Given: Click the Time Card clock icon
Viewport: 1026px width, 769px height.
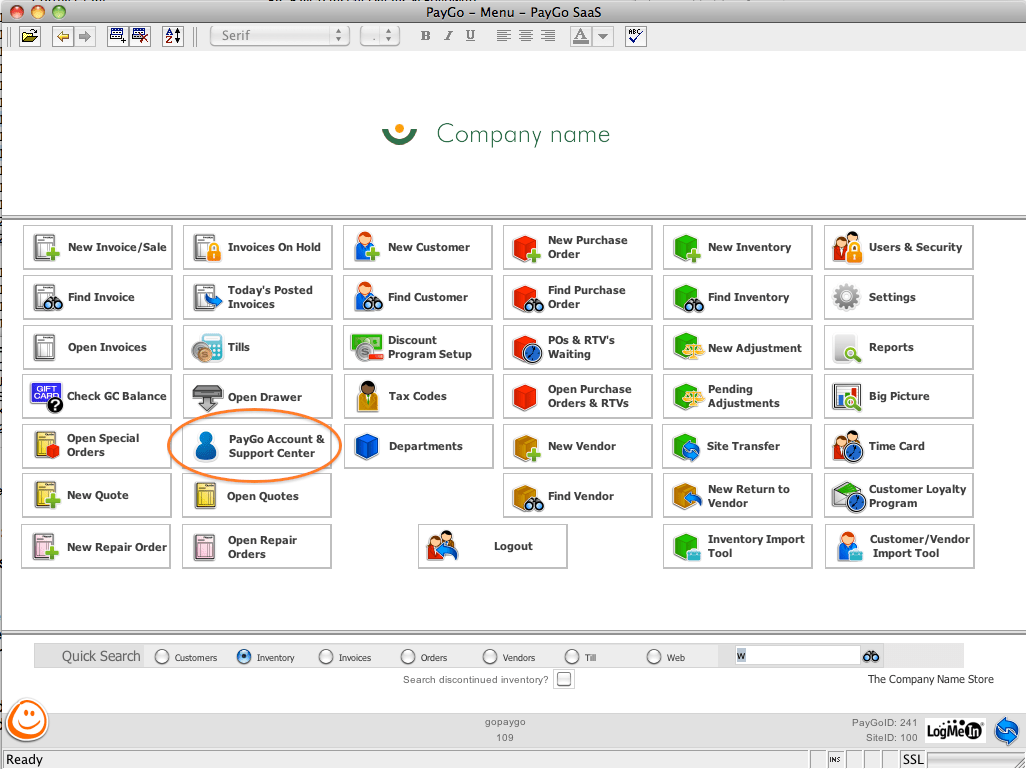Looking at the screenshot, I should coord(848,446).
